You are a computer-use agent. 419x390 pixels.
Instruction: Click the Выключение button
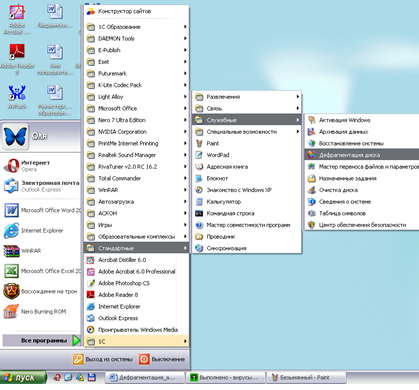[162, 359]
